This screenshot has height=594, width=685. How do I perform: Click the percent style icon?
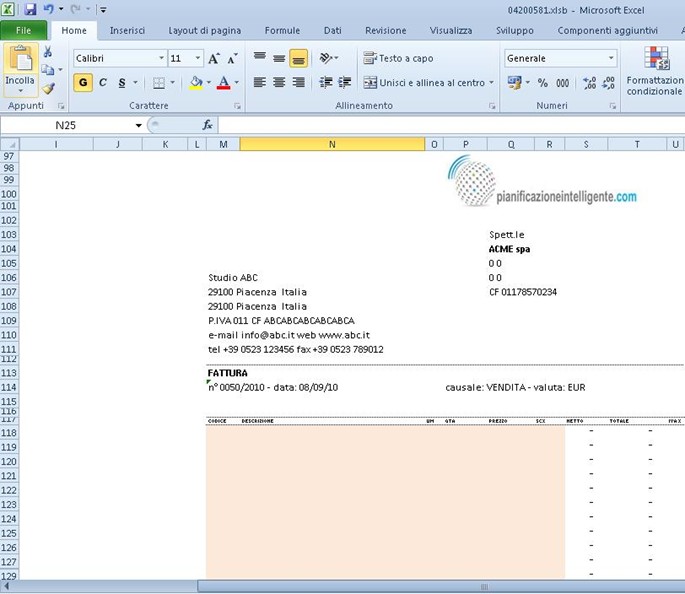coord(543,83)
